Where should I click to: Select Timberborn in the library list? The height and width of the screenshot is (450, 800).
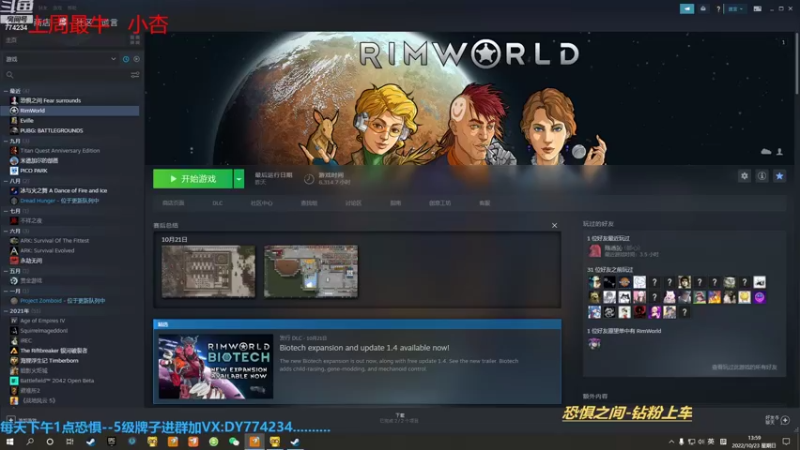(49, 361)
